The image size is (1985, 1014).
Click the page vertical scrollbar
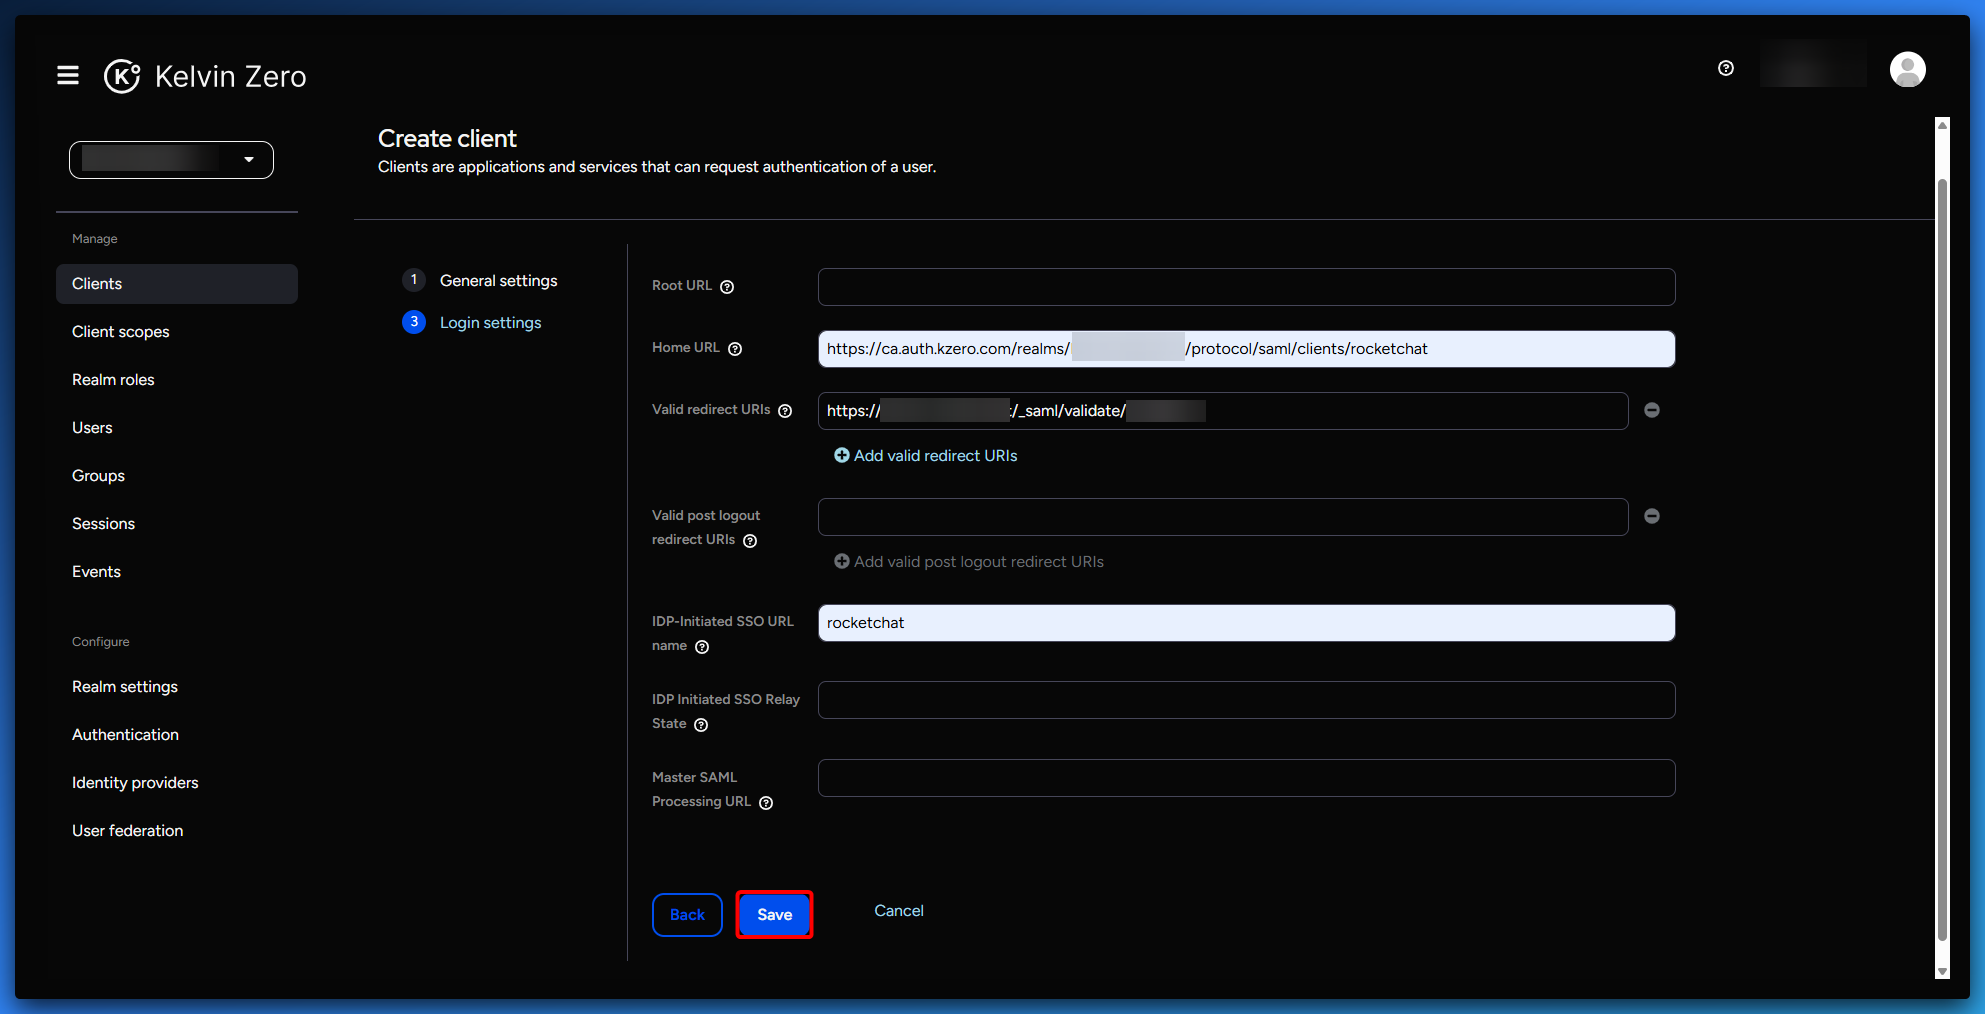1942,560
